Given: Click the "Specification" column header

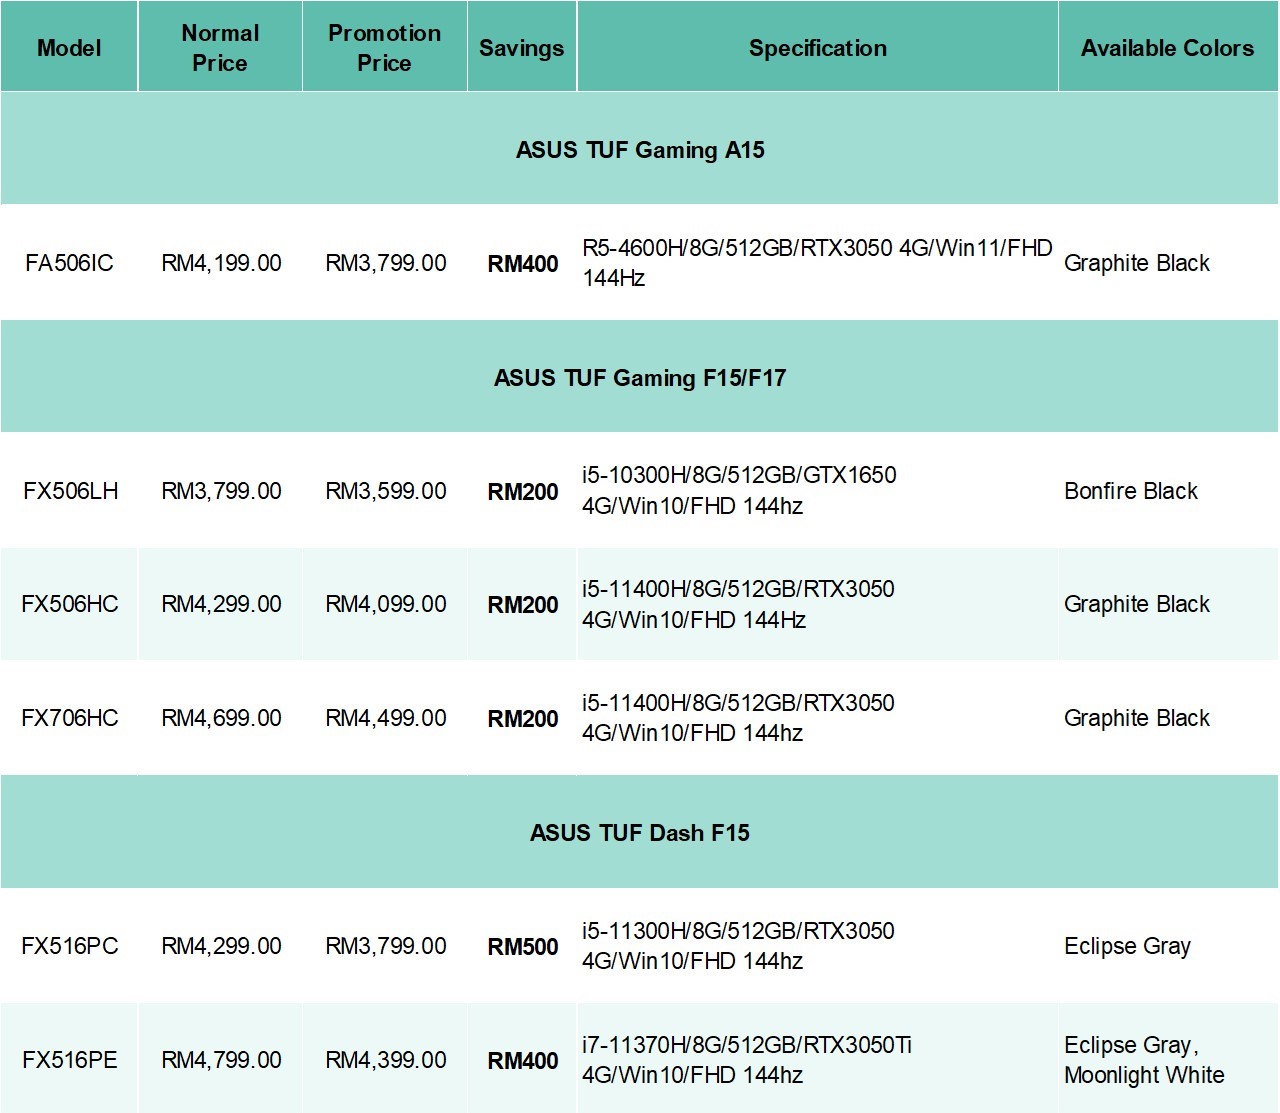Looking at the screenshot, I should [817, 48].
